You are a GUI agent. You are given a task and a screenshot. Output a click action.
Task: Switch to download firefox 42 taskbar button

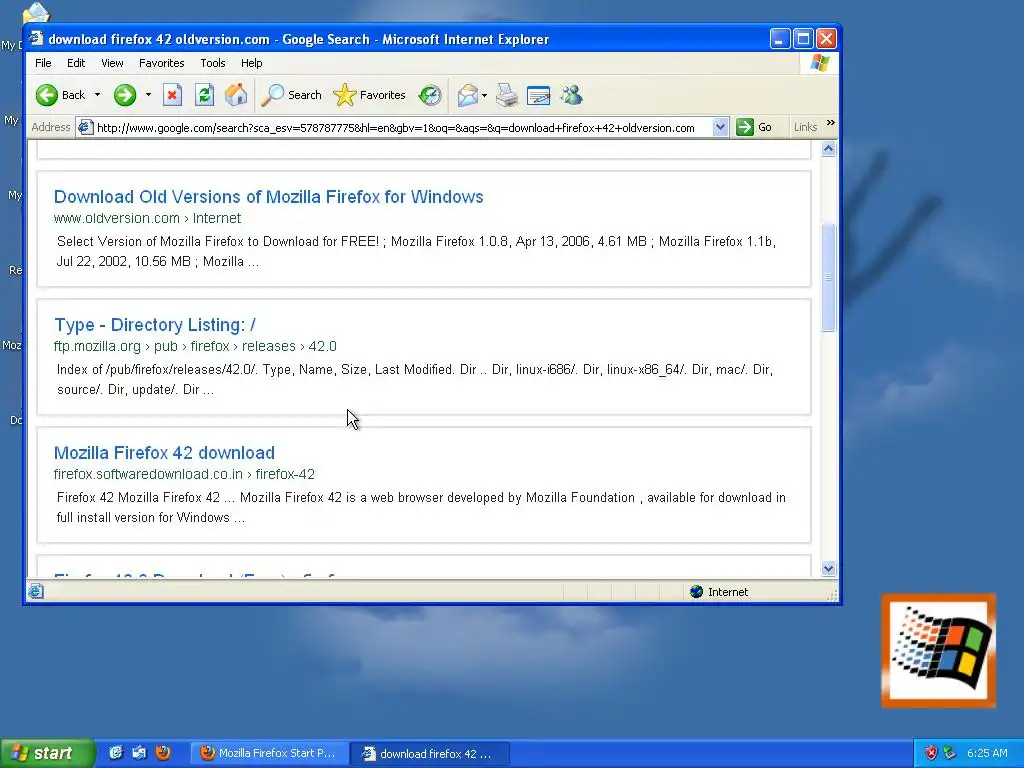pos(429,754)
